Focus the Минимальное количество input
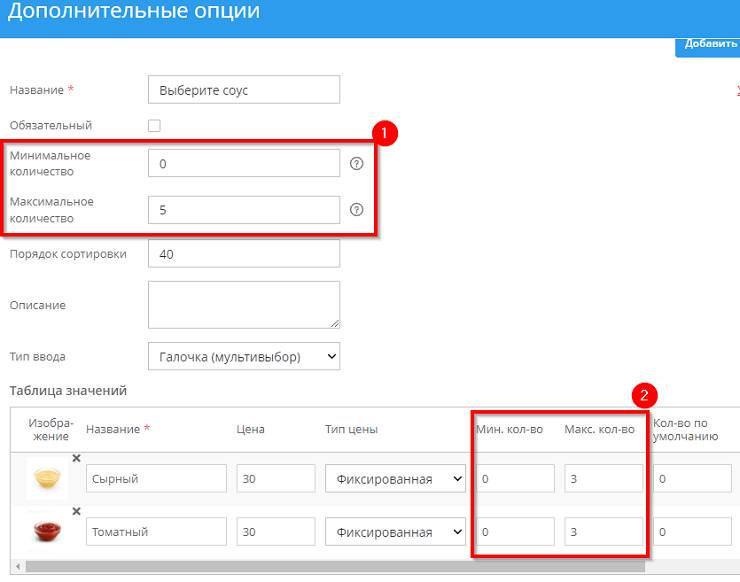The height and width of the screenshot is (582, 740). (243, 164)
